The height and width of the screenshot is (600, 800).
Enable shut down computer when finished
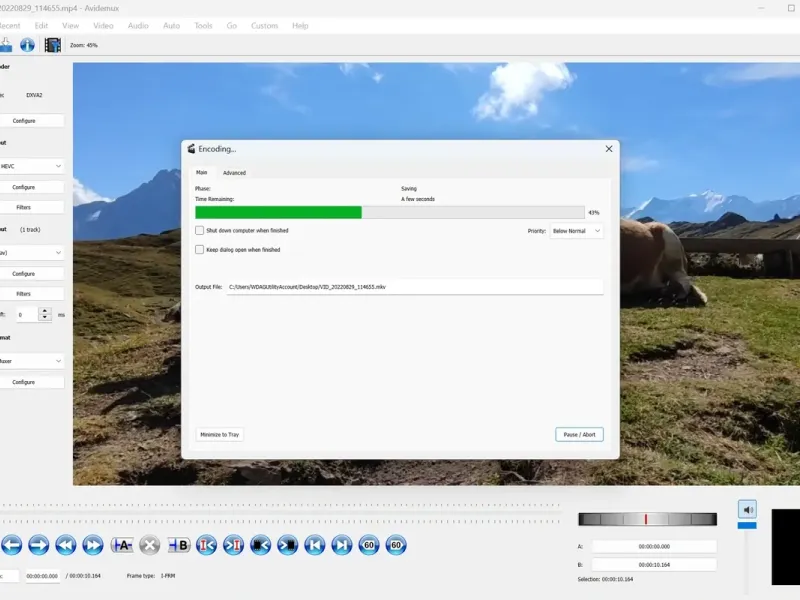[199, 231]
